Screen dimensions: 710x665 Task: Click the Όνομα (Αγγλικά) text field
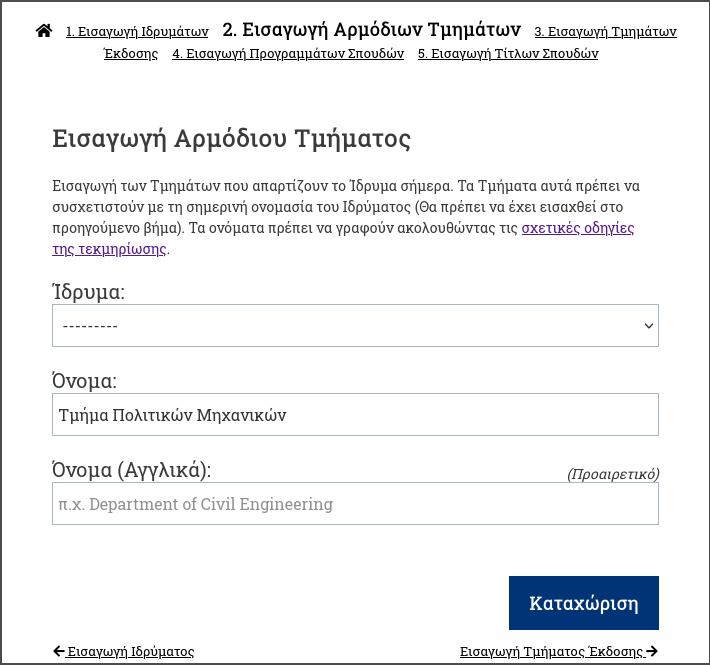(355, 503)
